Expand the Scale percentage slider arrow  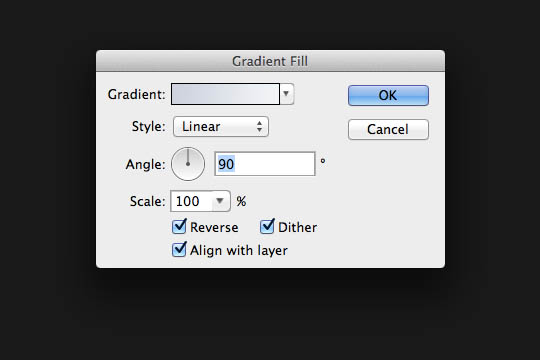point(220,201)
